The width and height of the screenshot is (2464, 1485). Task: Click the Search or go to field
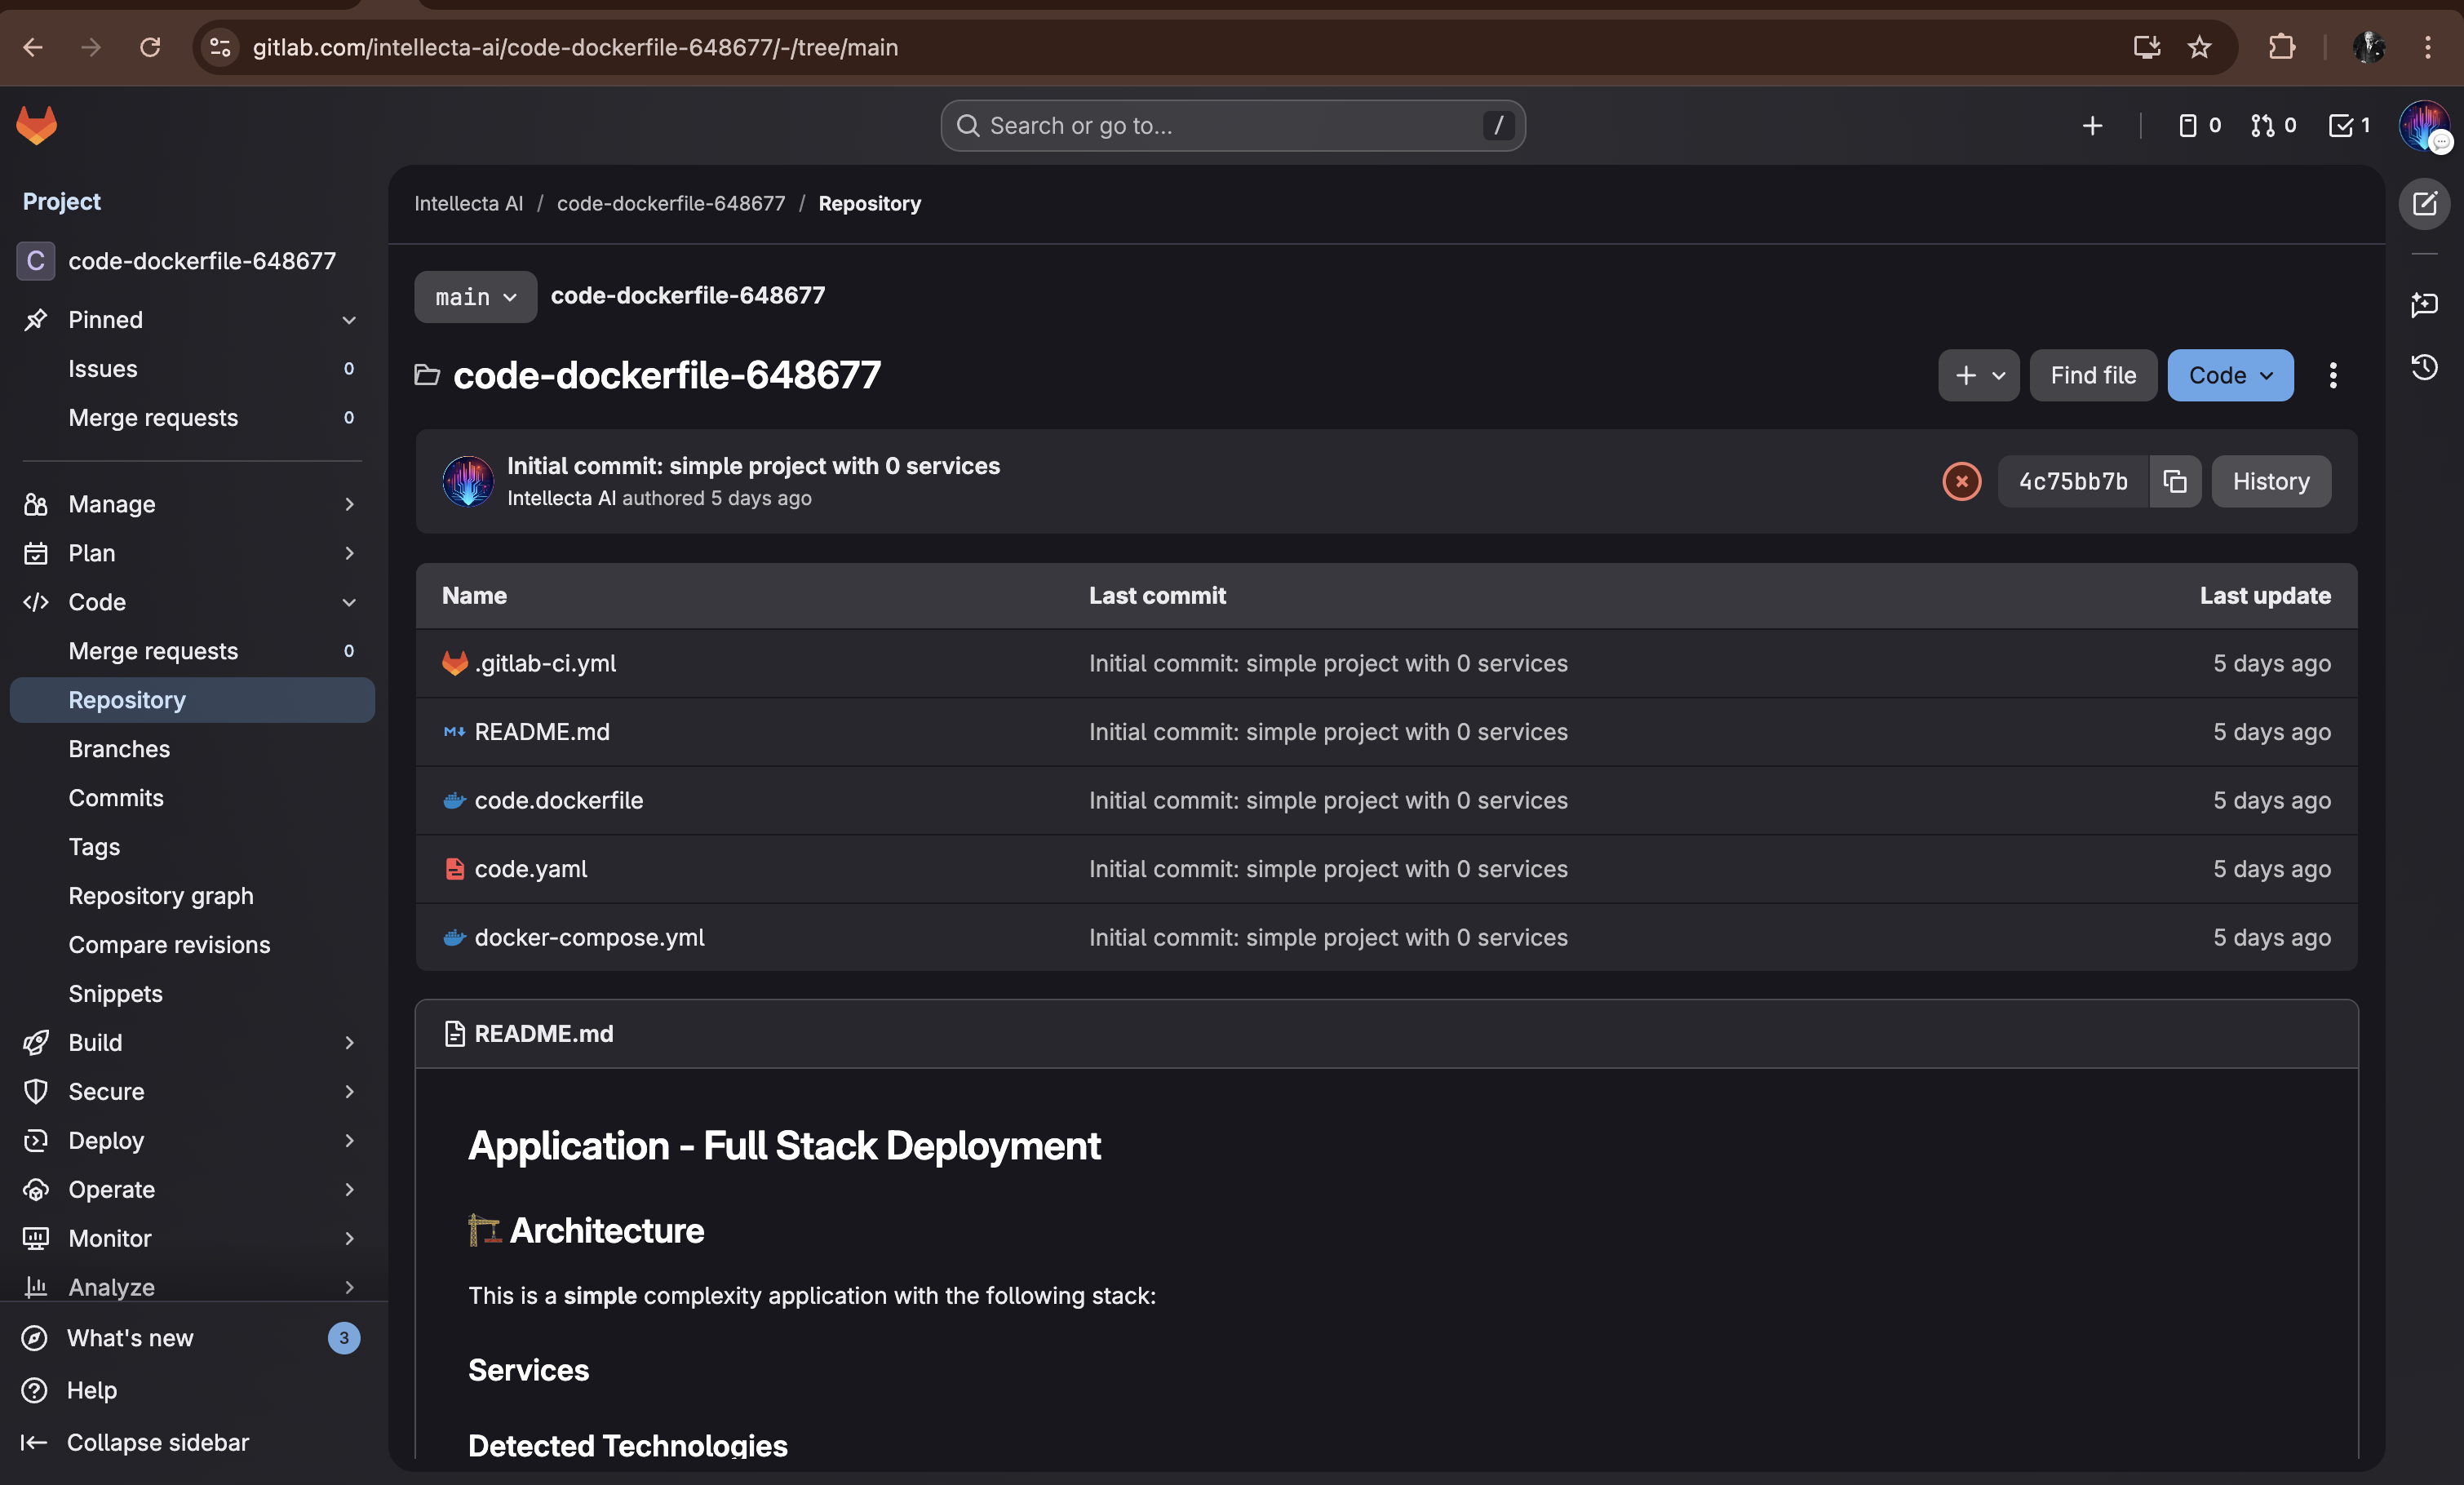click(x=1232, y=126)
